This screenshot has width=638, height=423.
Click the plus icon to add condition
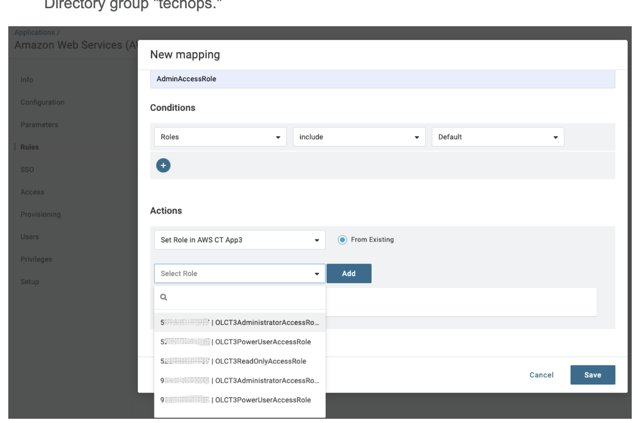tap(163, 166)
